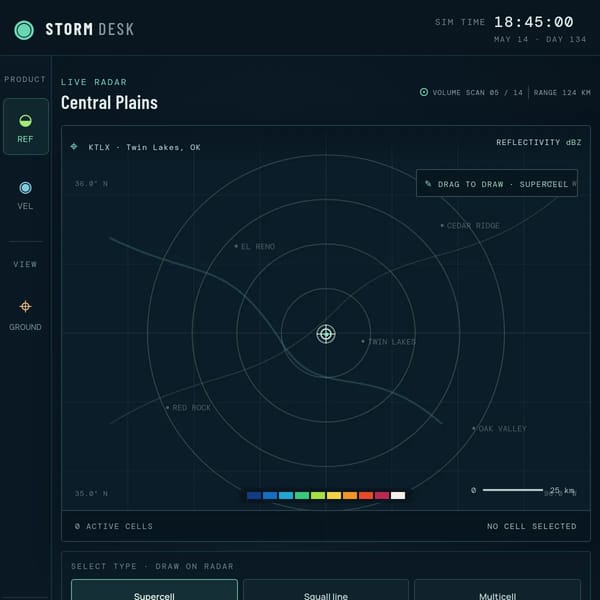
Task: Select the Multicell storm type
Action: pyautogui.click(x=497, y=590)
